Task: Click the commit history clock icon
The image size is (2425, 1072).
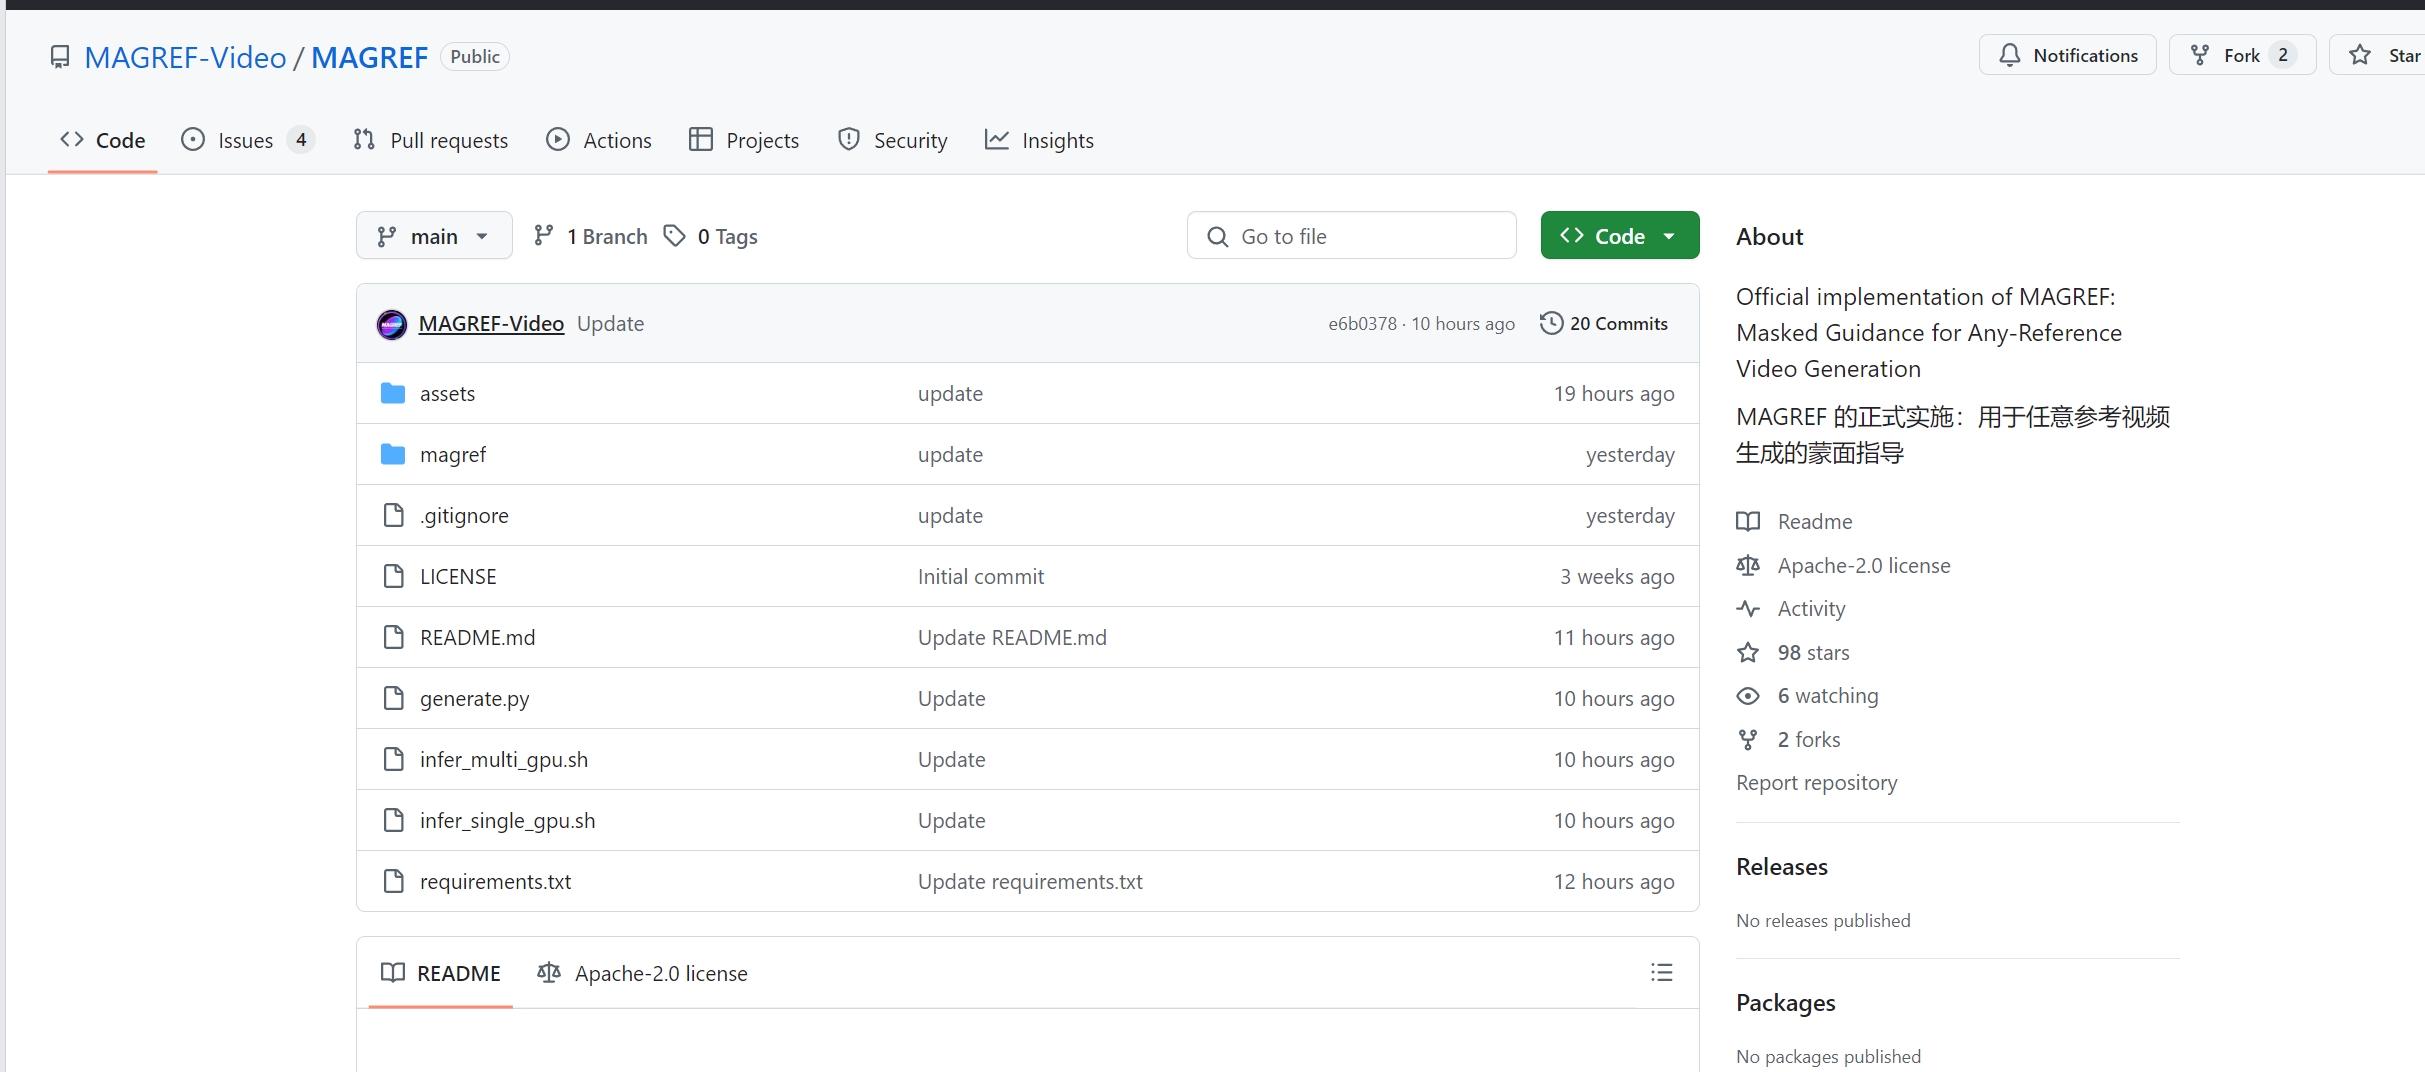Action: pos(1551,323)
